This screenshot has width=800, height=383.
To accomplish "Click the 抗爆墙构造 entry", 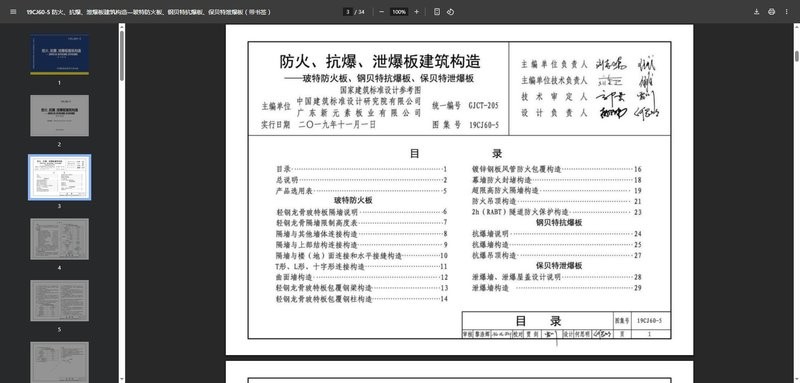I will pos(557,245).
